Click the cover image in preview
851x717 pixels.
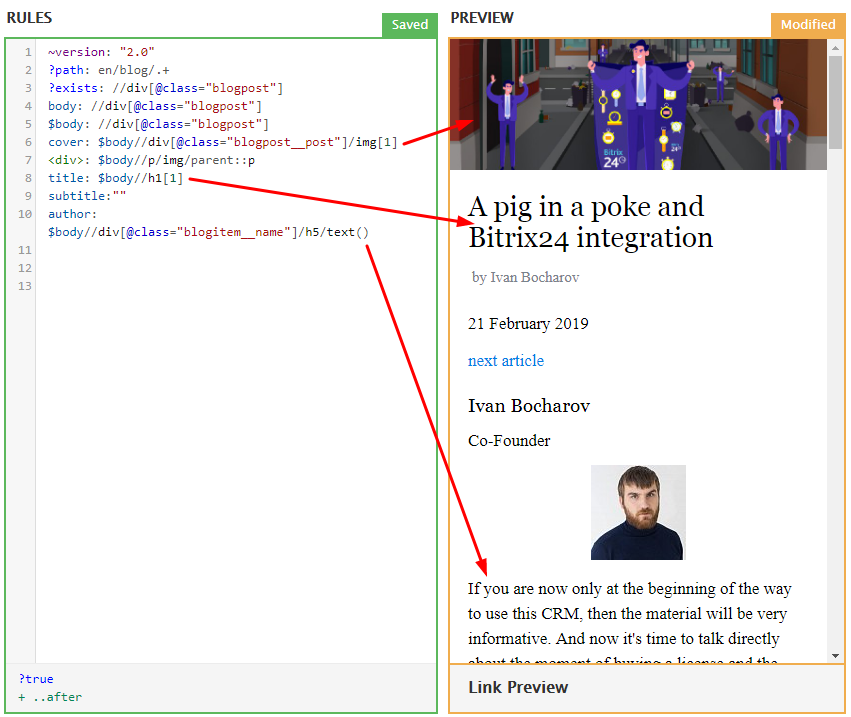point(638,104)
